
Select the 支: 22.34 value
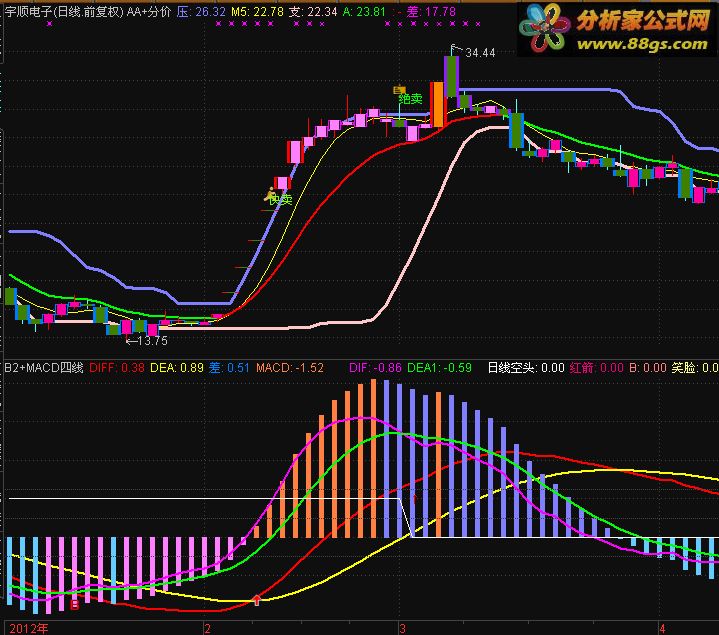313,11
